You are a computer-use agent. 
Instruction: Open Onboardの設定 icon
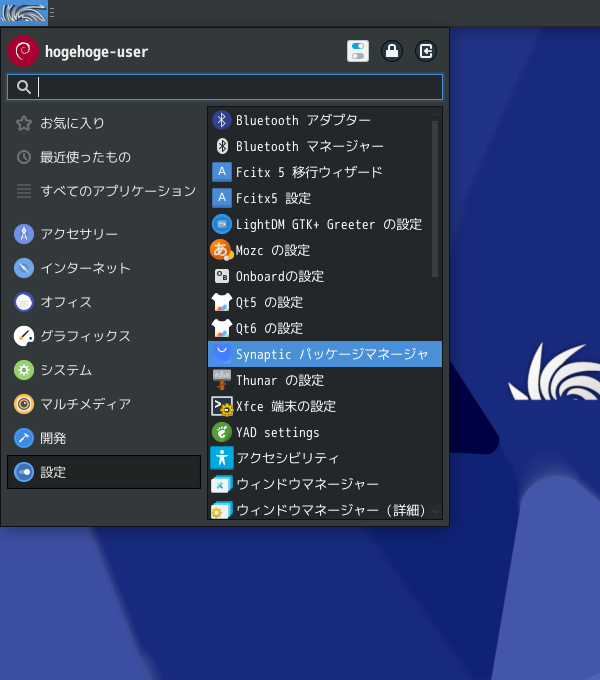(x=222, y=276)
